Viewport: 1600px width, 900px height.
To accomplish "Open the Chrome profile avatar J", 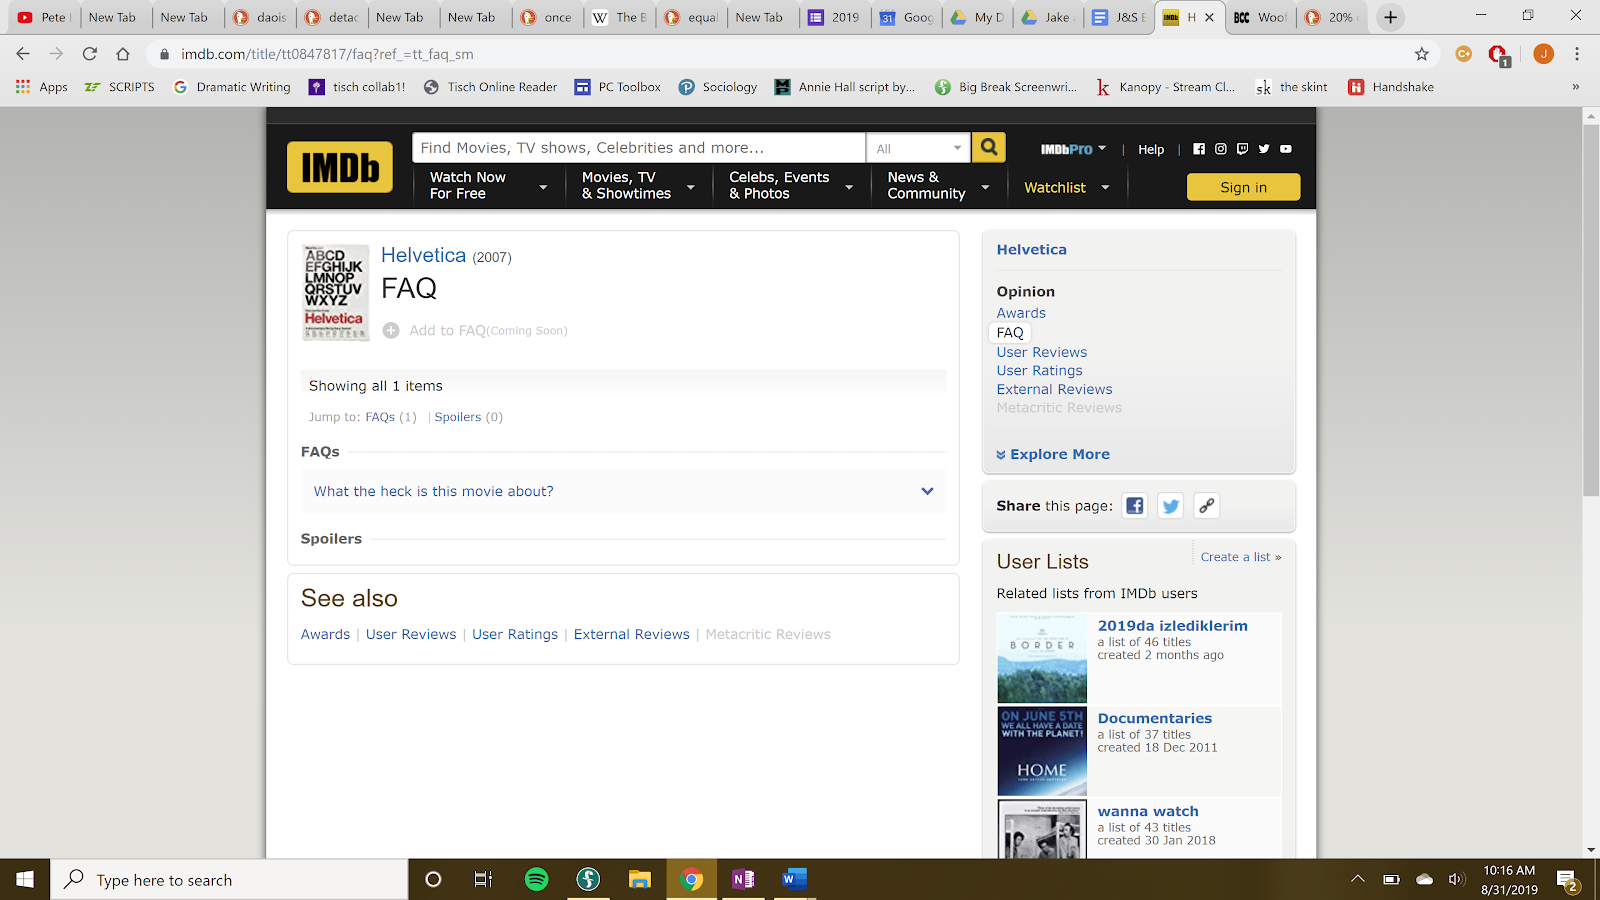I will click(1544, 54).
